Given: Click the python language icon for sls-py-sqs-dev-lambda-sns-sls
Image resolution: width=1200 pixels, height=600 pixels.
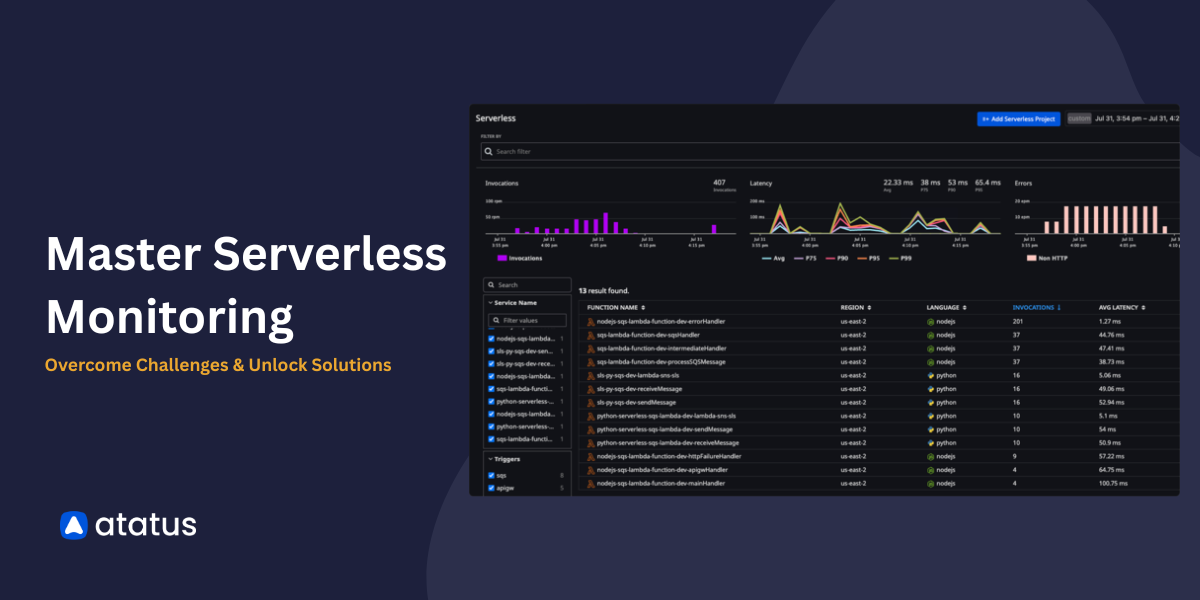Looking at the screenshot, I should 931,375.
